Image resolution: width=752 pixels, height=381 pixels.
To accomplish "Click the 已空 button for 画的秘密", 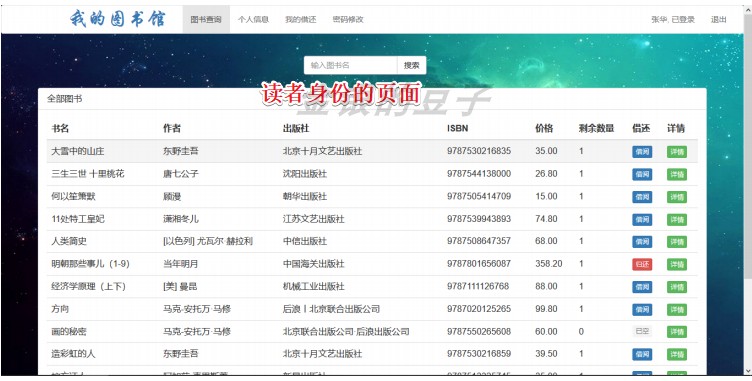I will [642, 331].
